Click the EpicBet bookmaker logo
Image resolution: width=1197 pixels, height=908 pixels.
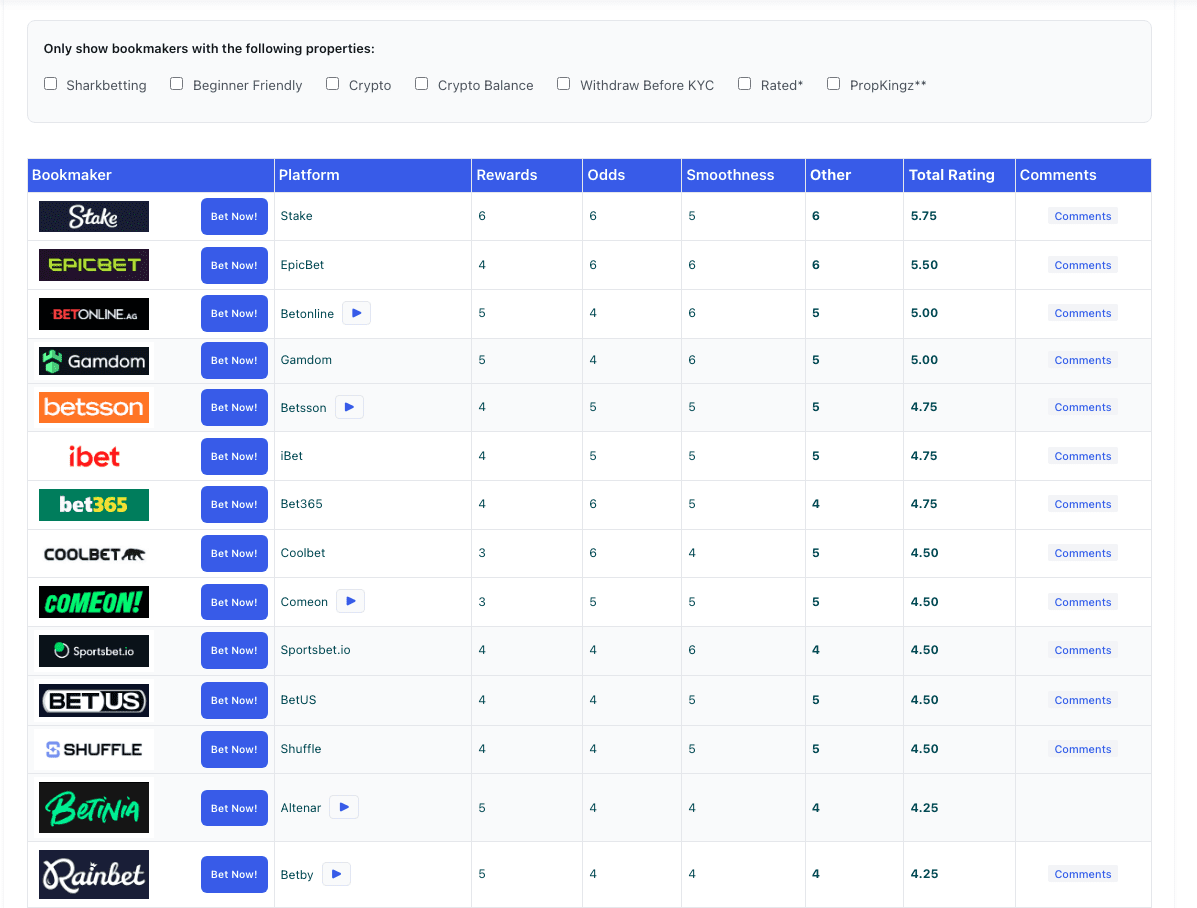(x=94, y=265)
